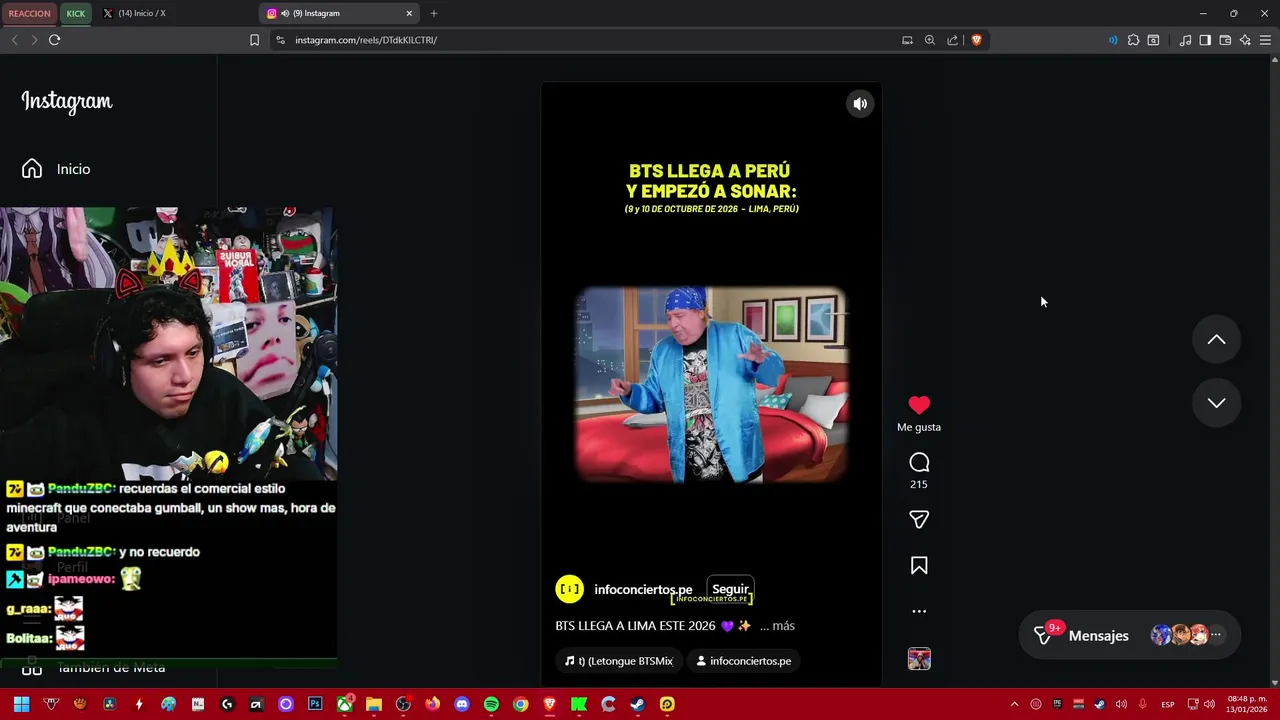This screenshot has height=720, width=1280.
Task: Open the music note playlist icon
Action: [x=1185, y=40]
